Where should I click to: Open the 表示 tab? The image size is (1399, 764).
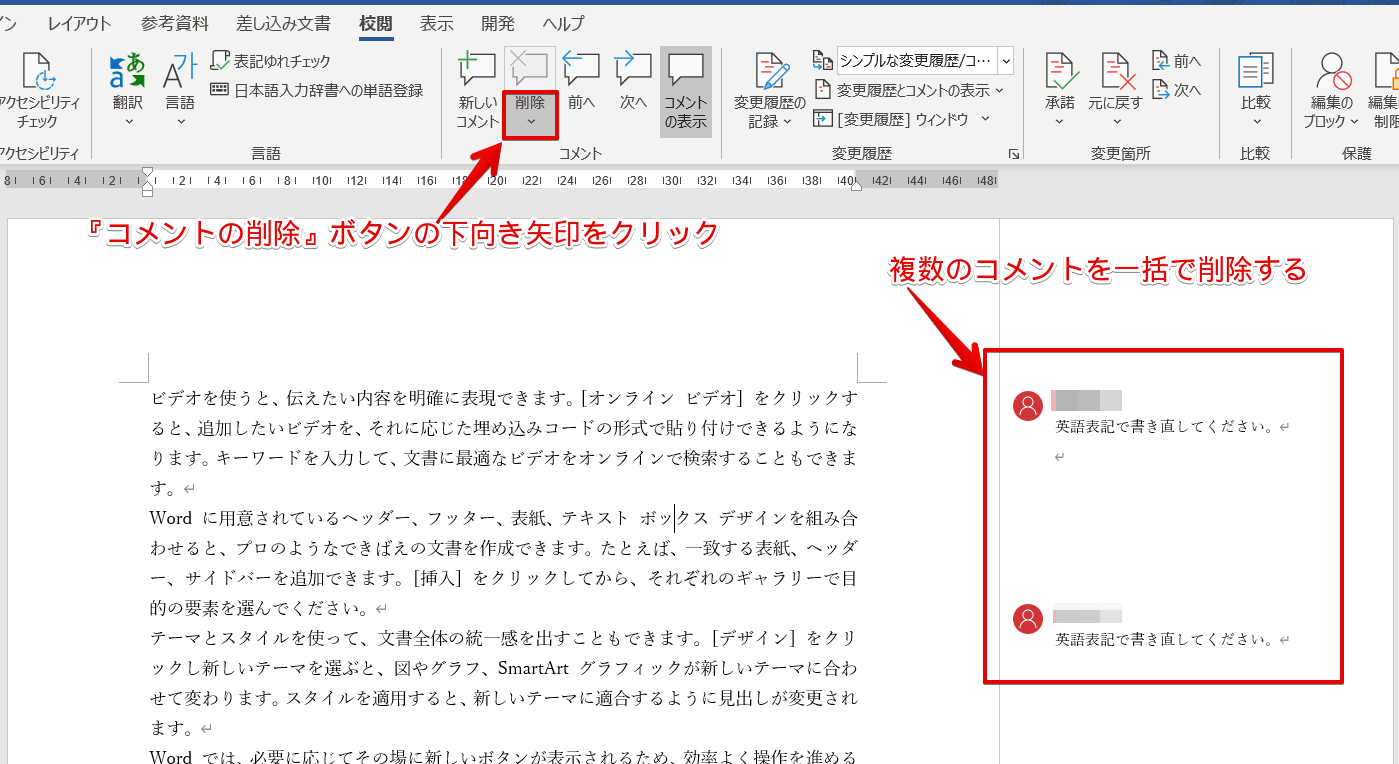[x=436, y=23]
